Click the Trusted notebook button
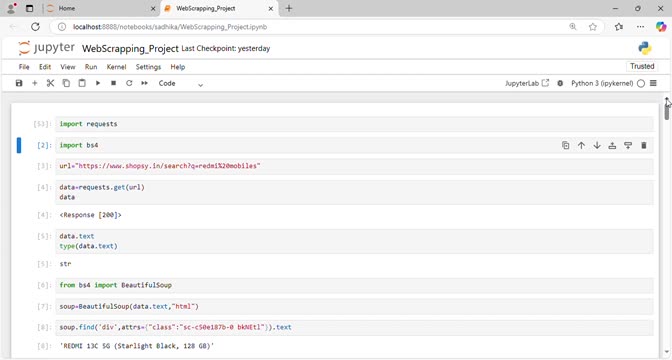 coord(642,66)
